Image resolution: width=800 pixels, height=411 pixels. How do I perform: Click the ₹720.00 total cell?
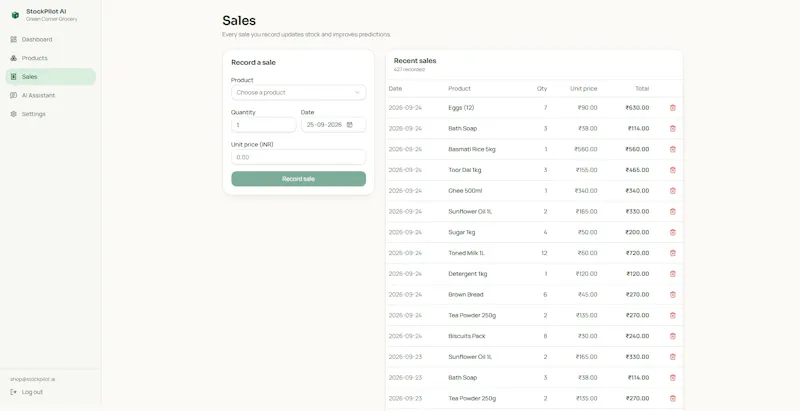tap(637, 253)
